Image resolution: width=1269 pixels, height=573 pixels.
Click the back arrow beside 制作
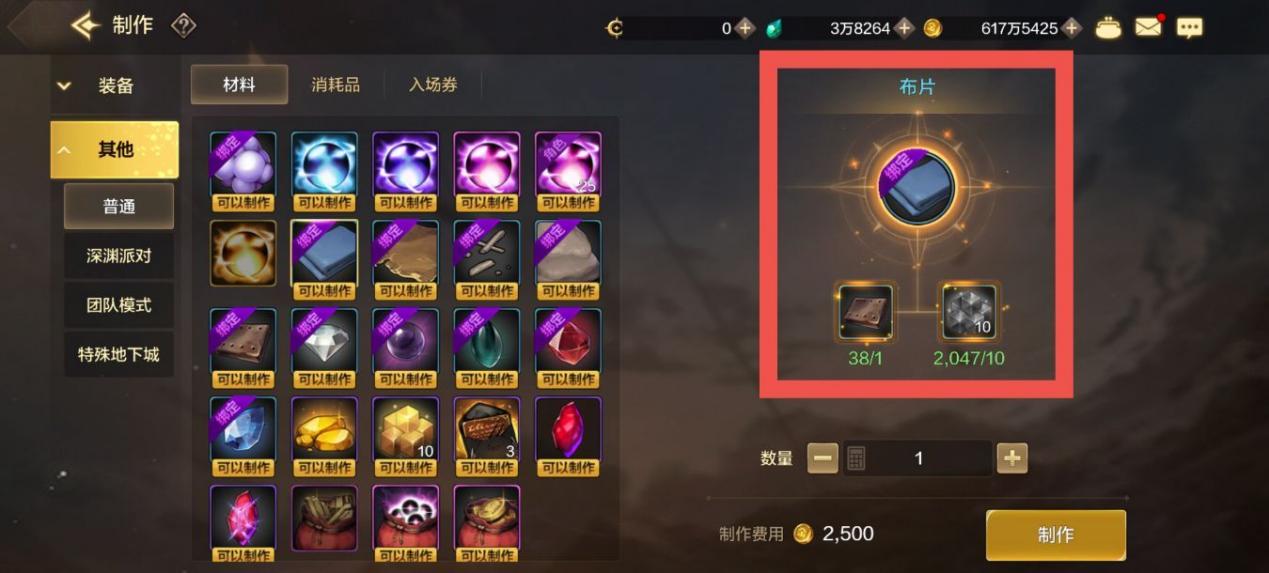tap(85, 25)
